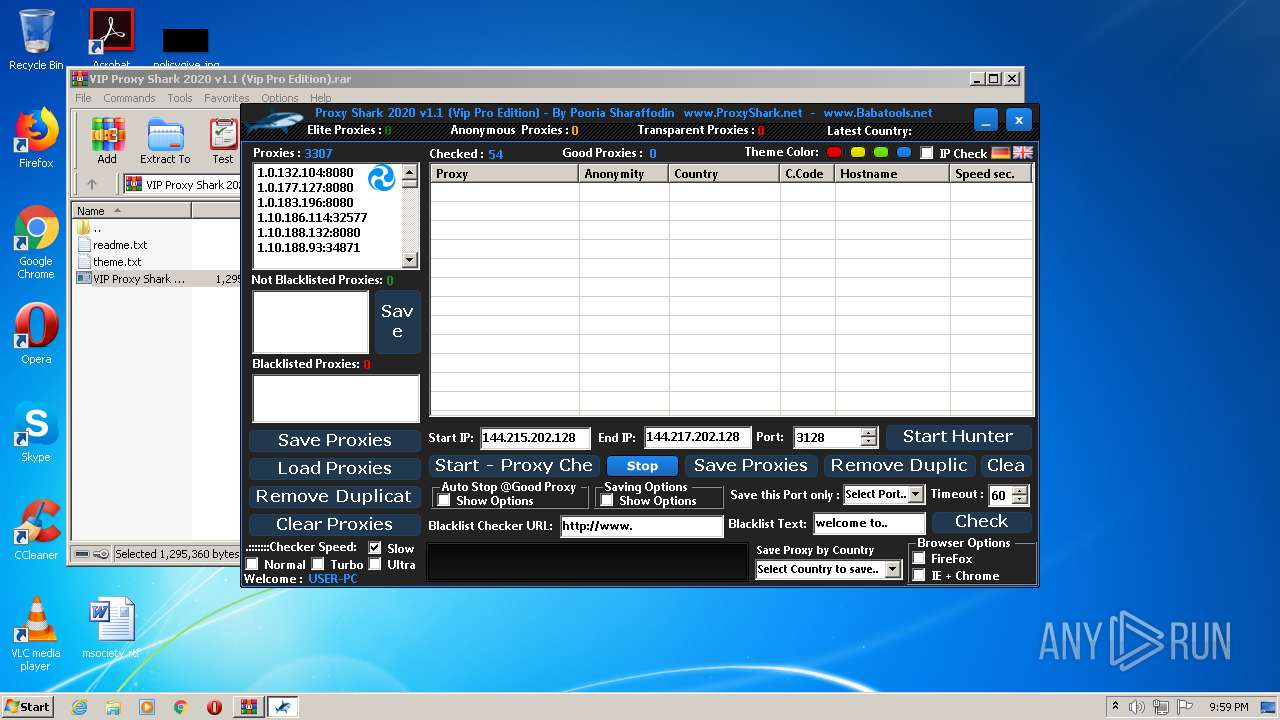Open WinRAR Help menu

coord(320,98)
